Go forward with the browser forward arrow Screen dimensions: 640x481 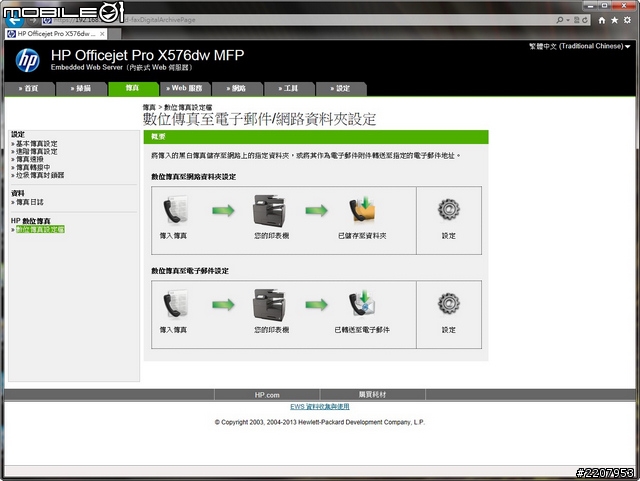point(33,20)
